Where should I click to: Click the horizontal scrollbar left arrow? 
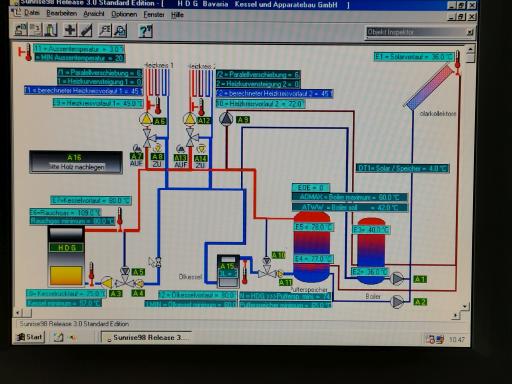tap(18, 313)
